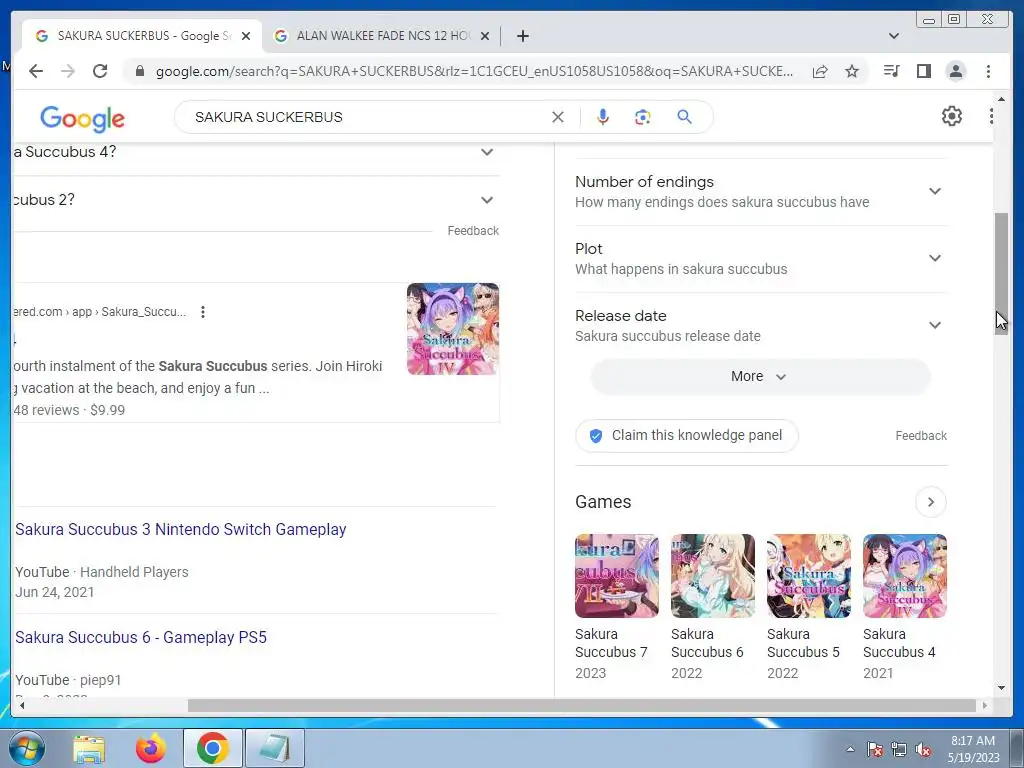Screen dimensions: 1024x768
Task: Click the forward navigation arrow
Action: coord(68,71)
